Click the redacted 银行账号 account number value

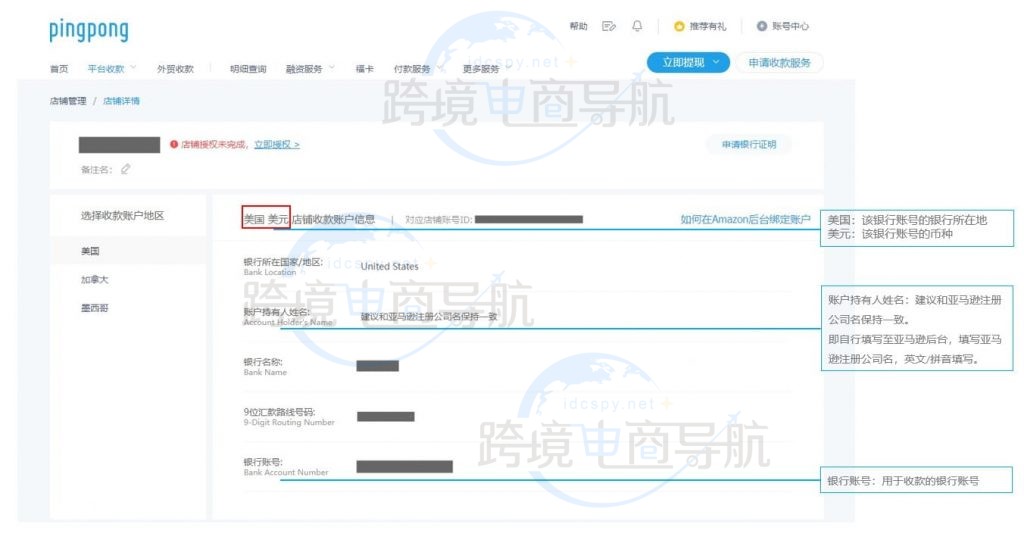click(x=404, y=466)
